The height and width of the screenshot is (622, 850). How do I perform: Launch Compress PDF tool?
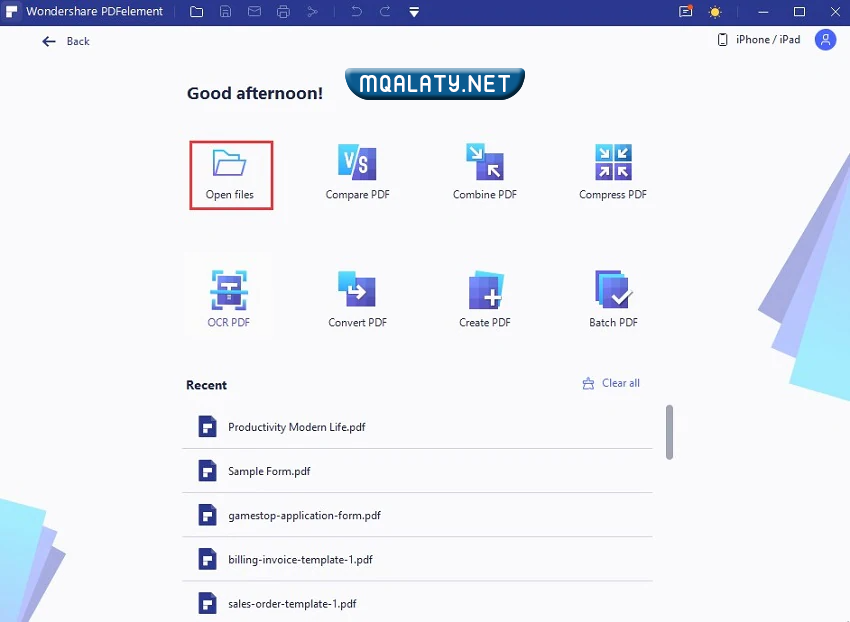tap(613, 172)
